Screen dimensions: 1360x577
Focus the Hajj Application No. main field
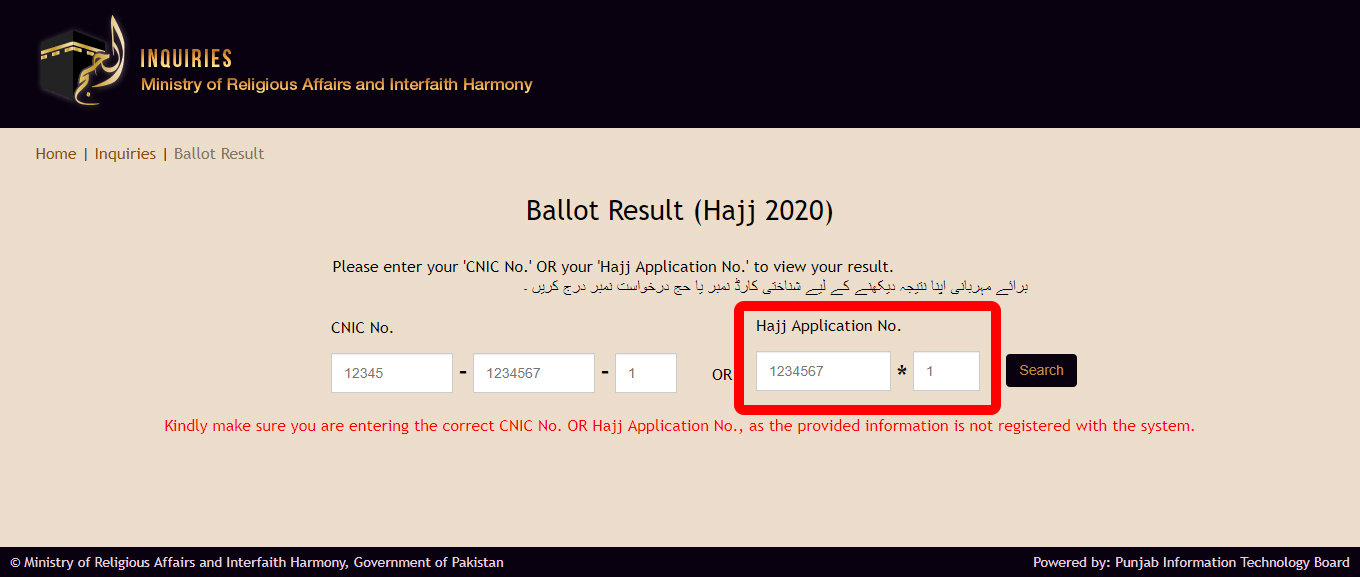tap(822, 371)
